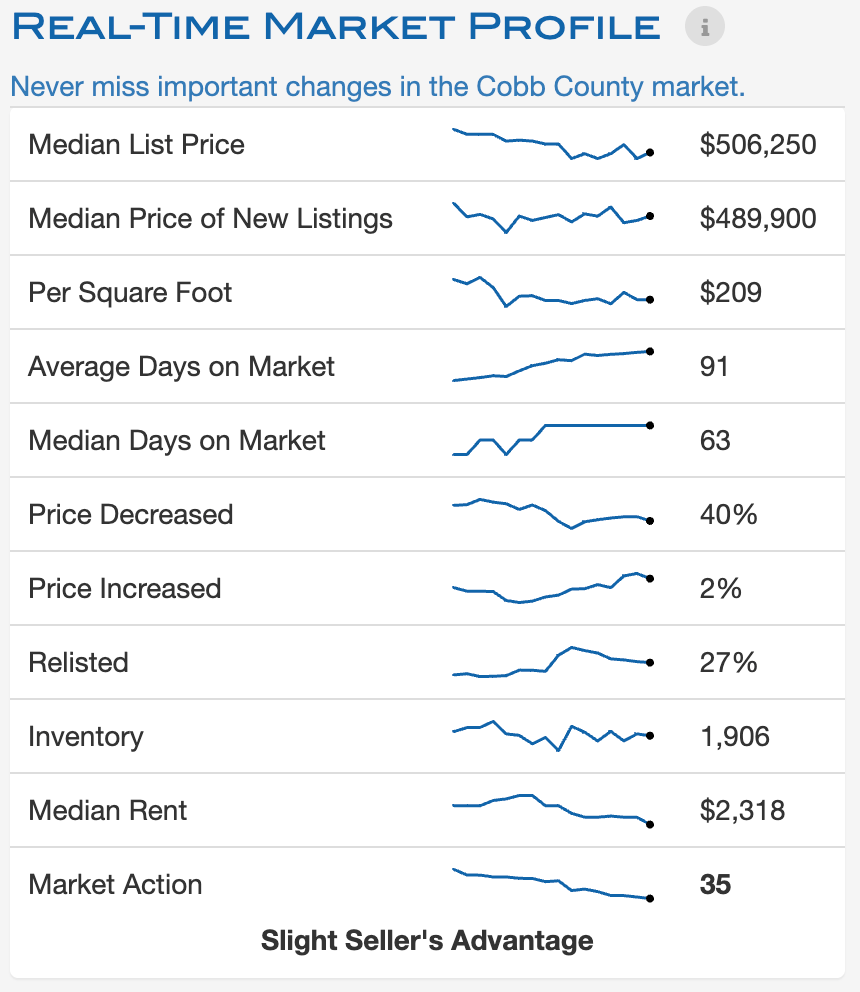The image size is (860, 992).
Task: Click the Cobb County market subtitle text
Action: point(377,87)
